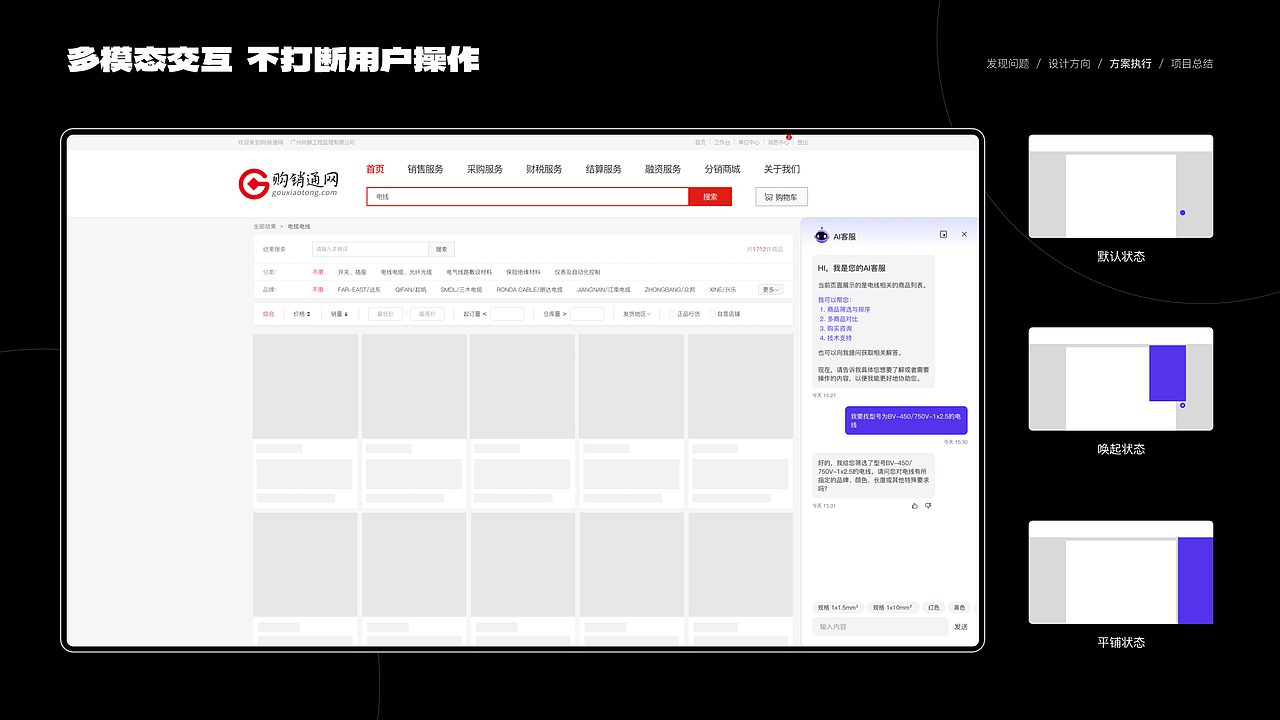This screenshot has height=720, width=1280.
Task: Click 电缆电线 in the breadcrumb
Action: point(299,227)
